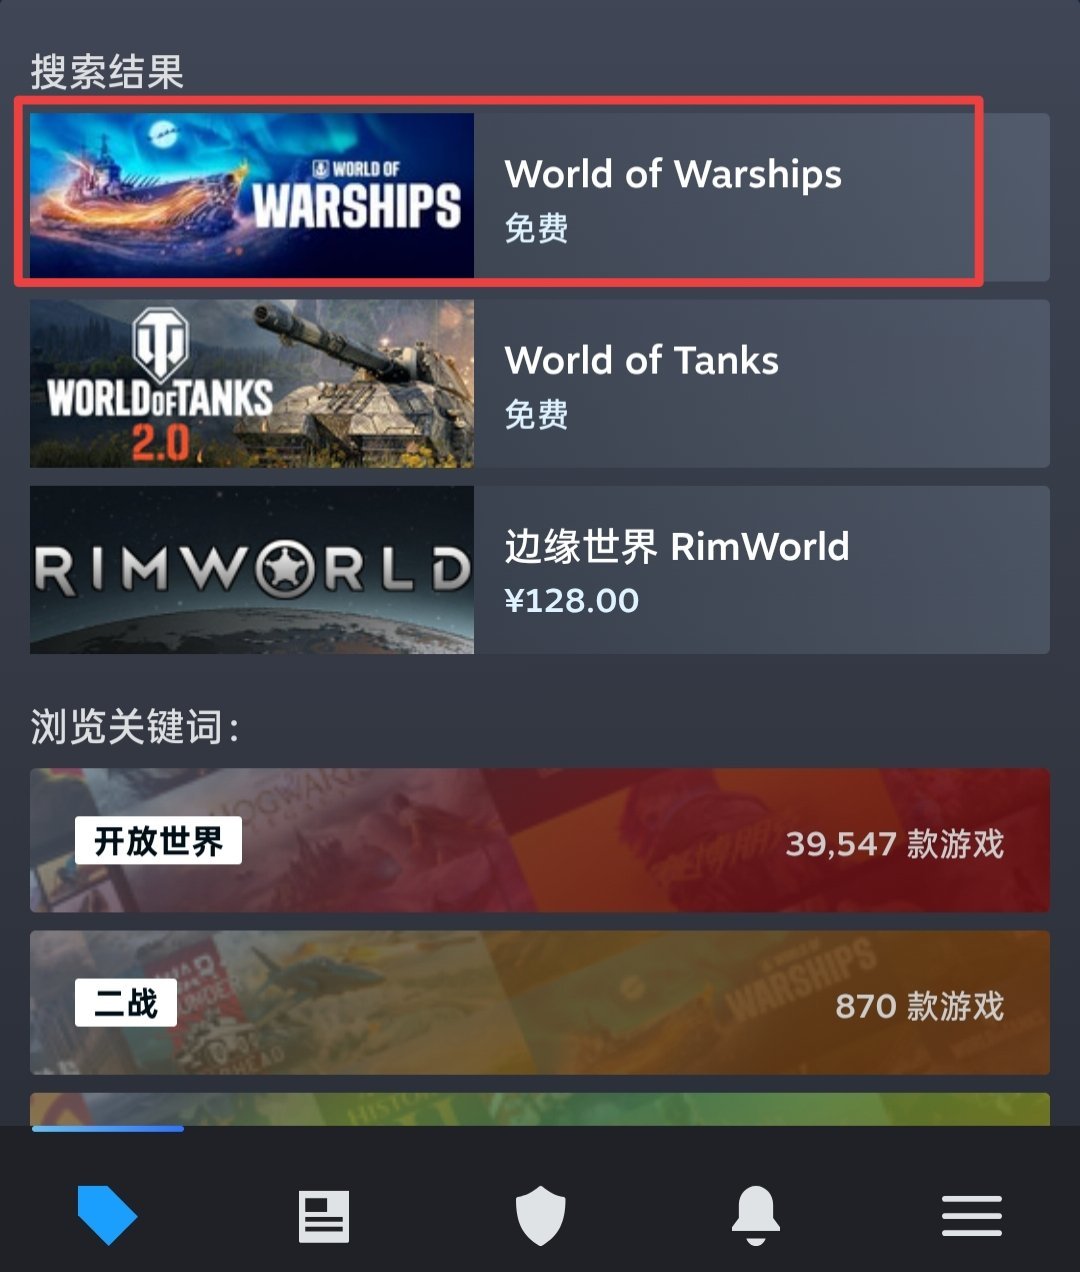Image resolution: width=1080 pixels, height=1272 pixels.
Task: Open the Steam Guard shield icon
Action: click(540, 1216)
